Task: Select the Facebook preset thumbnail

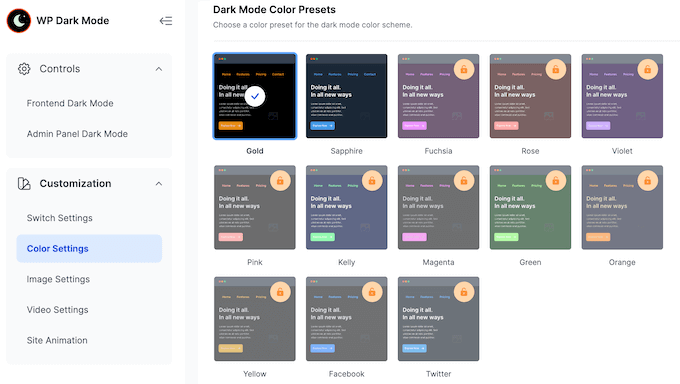Action: click(347, 319)
